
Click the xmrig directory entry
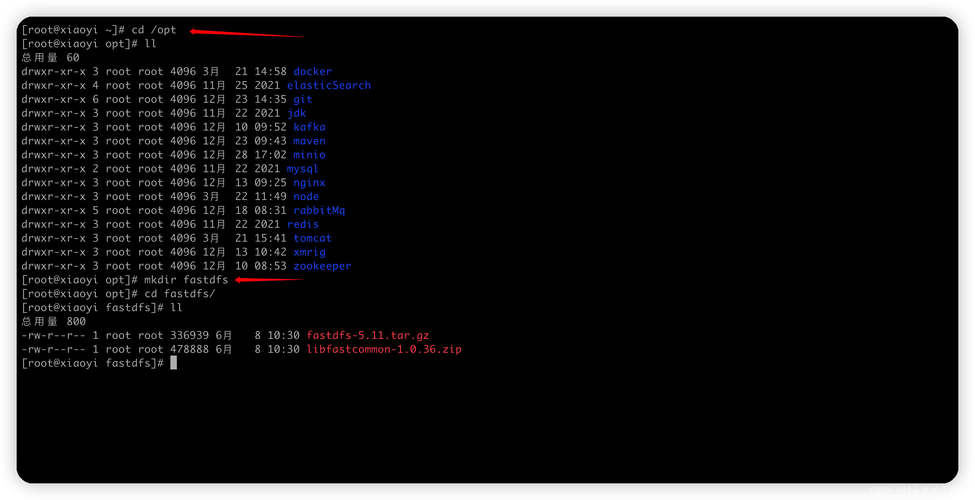pyautogui.click(x=309, y=252)
